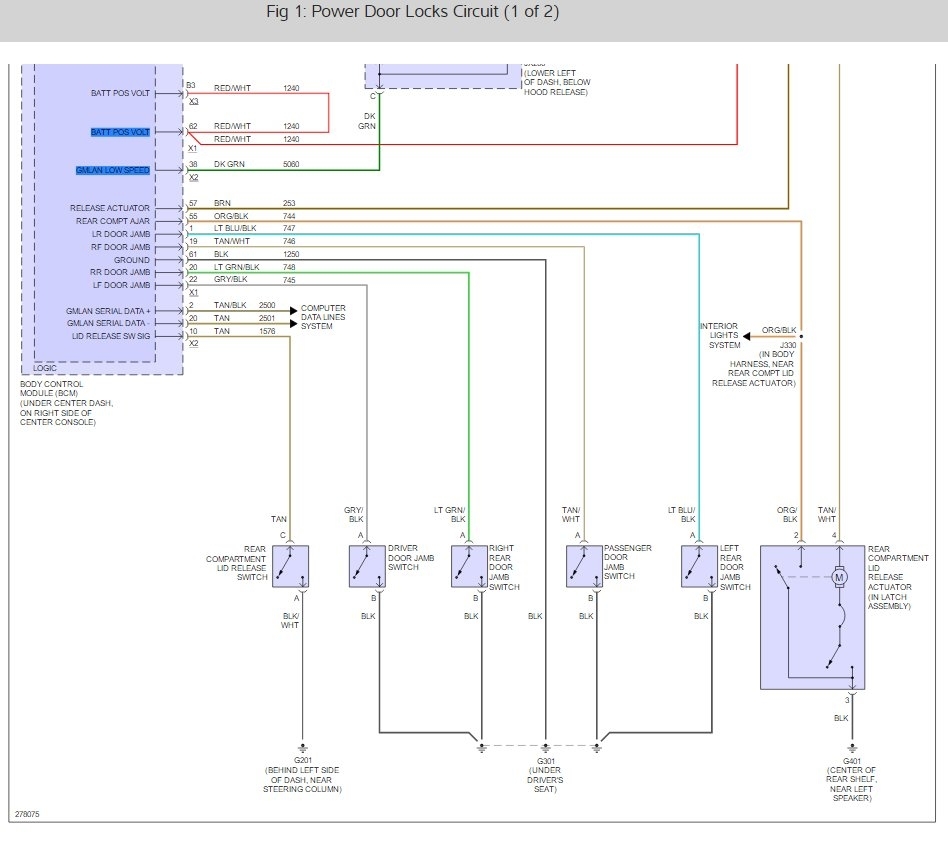Click the 'BRN 253' wire label
This screenshot has width=948, height=852.
click(x=255, y=203)
